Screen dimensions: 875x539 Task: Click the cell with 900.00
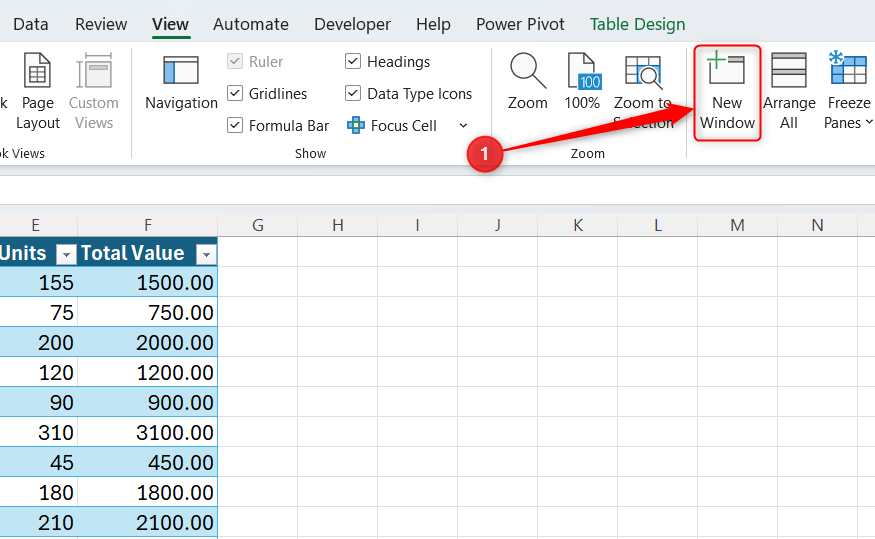(147, 402)
